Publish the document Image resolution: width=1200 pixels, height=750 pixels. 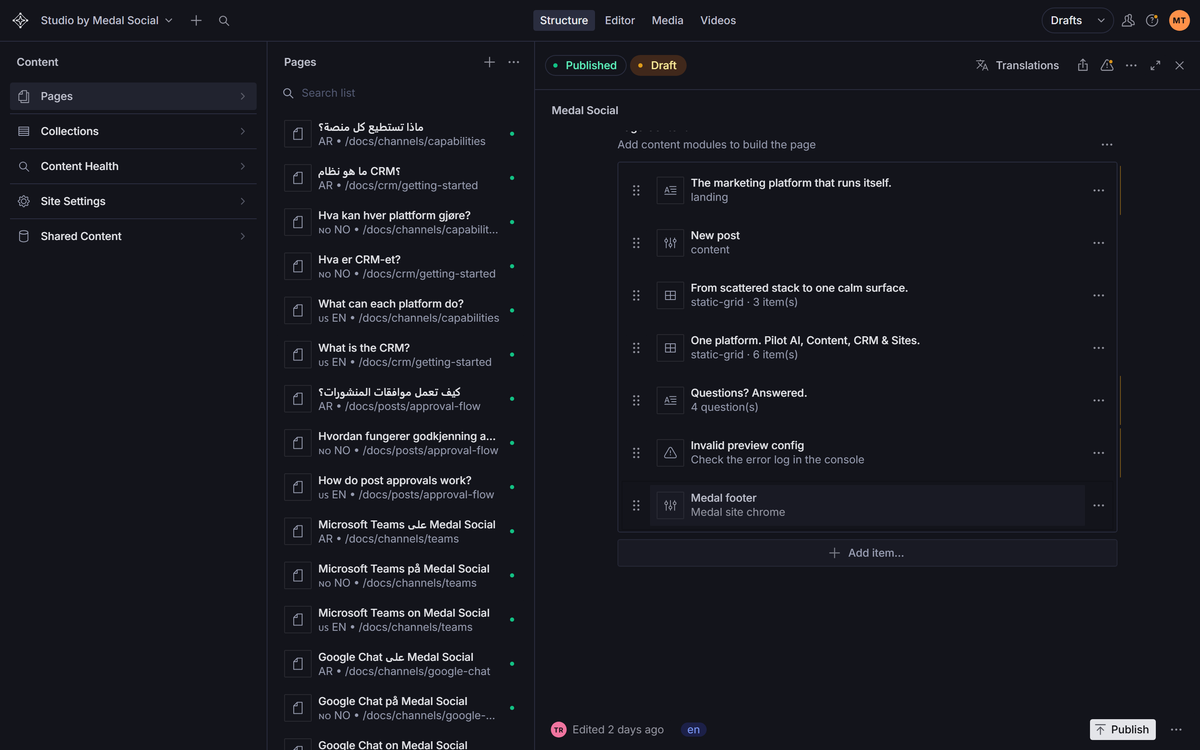tap(1122, 730)
